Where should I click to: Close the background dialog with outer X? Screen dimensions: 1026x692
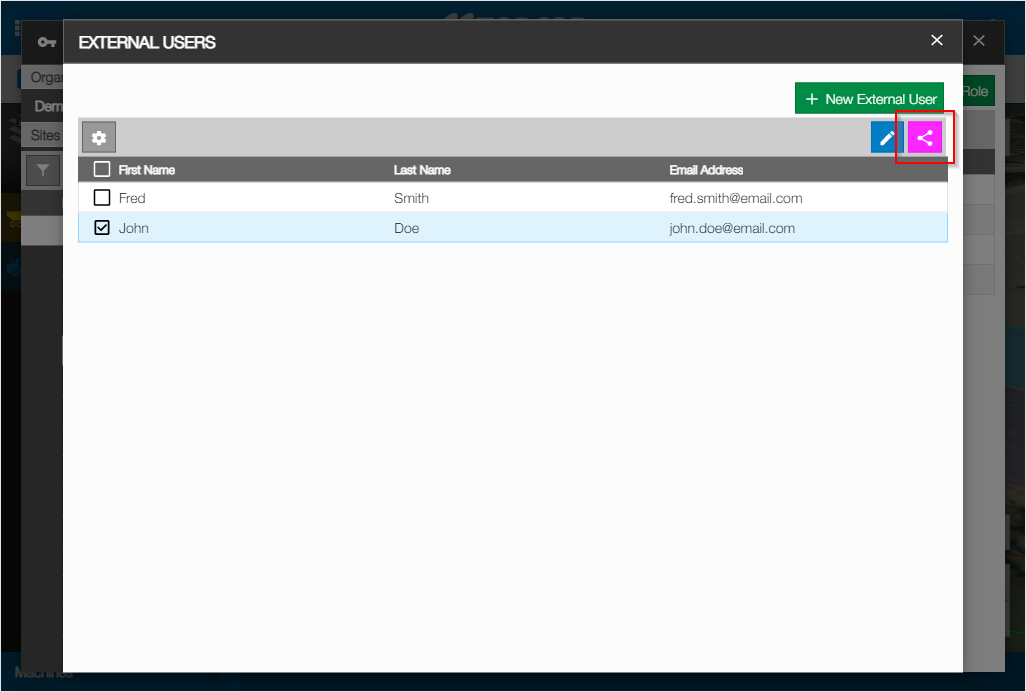coord(978,41)
